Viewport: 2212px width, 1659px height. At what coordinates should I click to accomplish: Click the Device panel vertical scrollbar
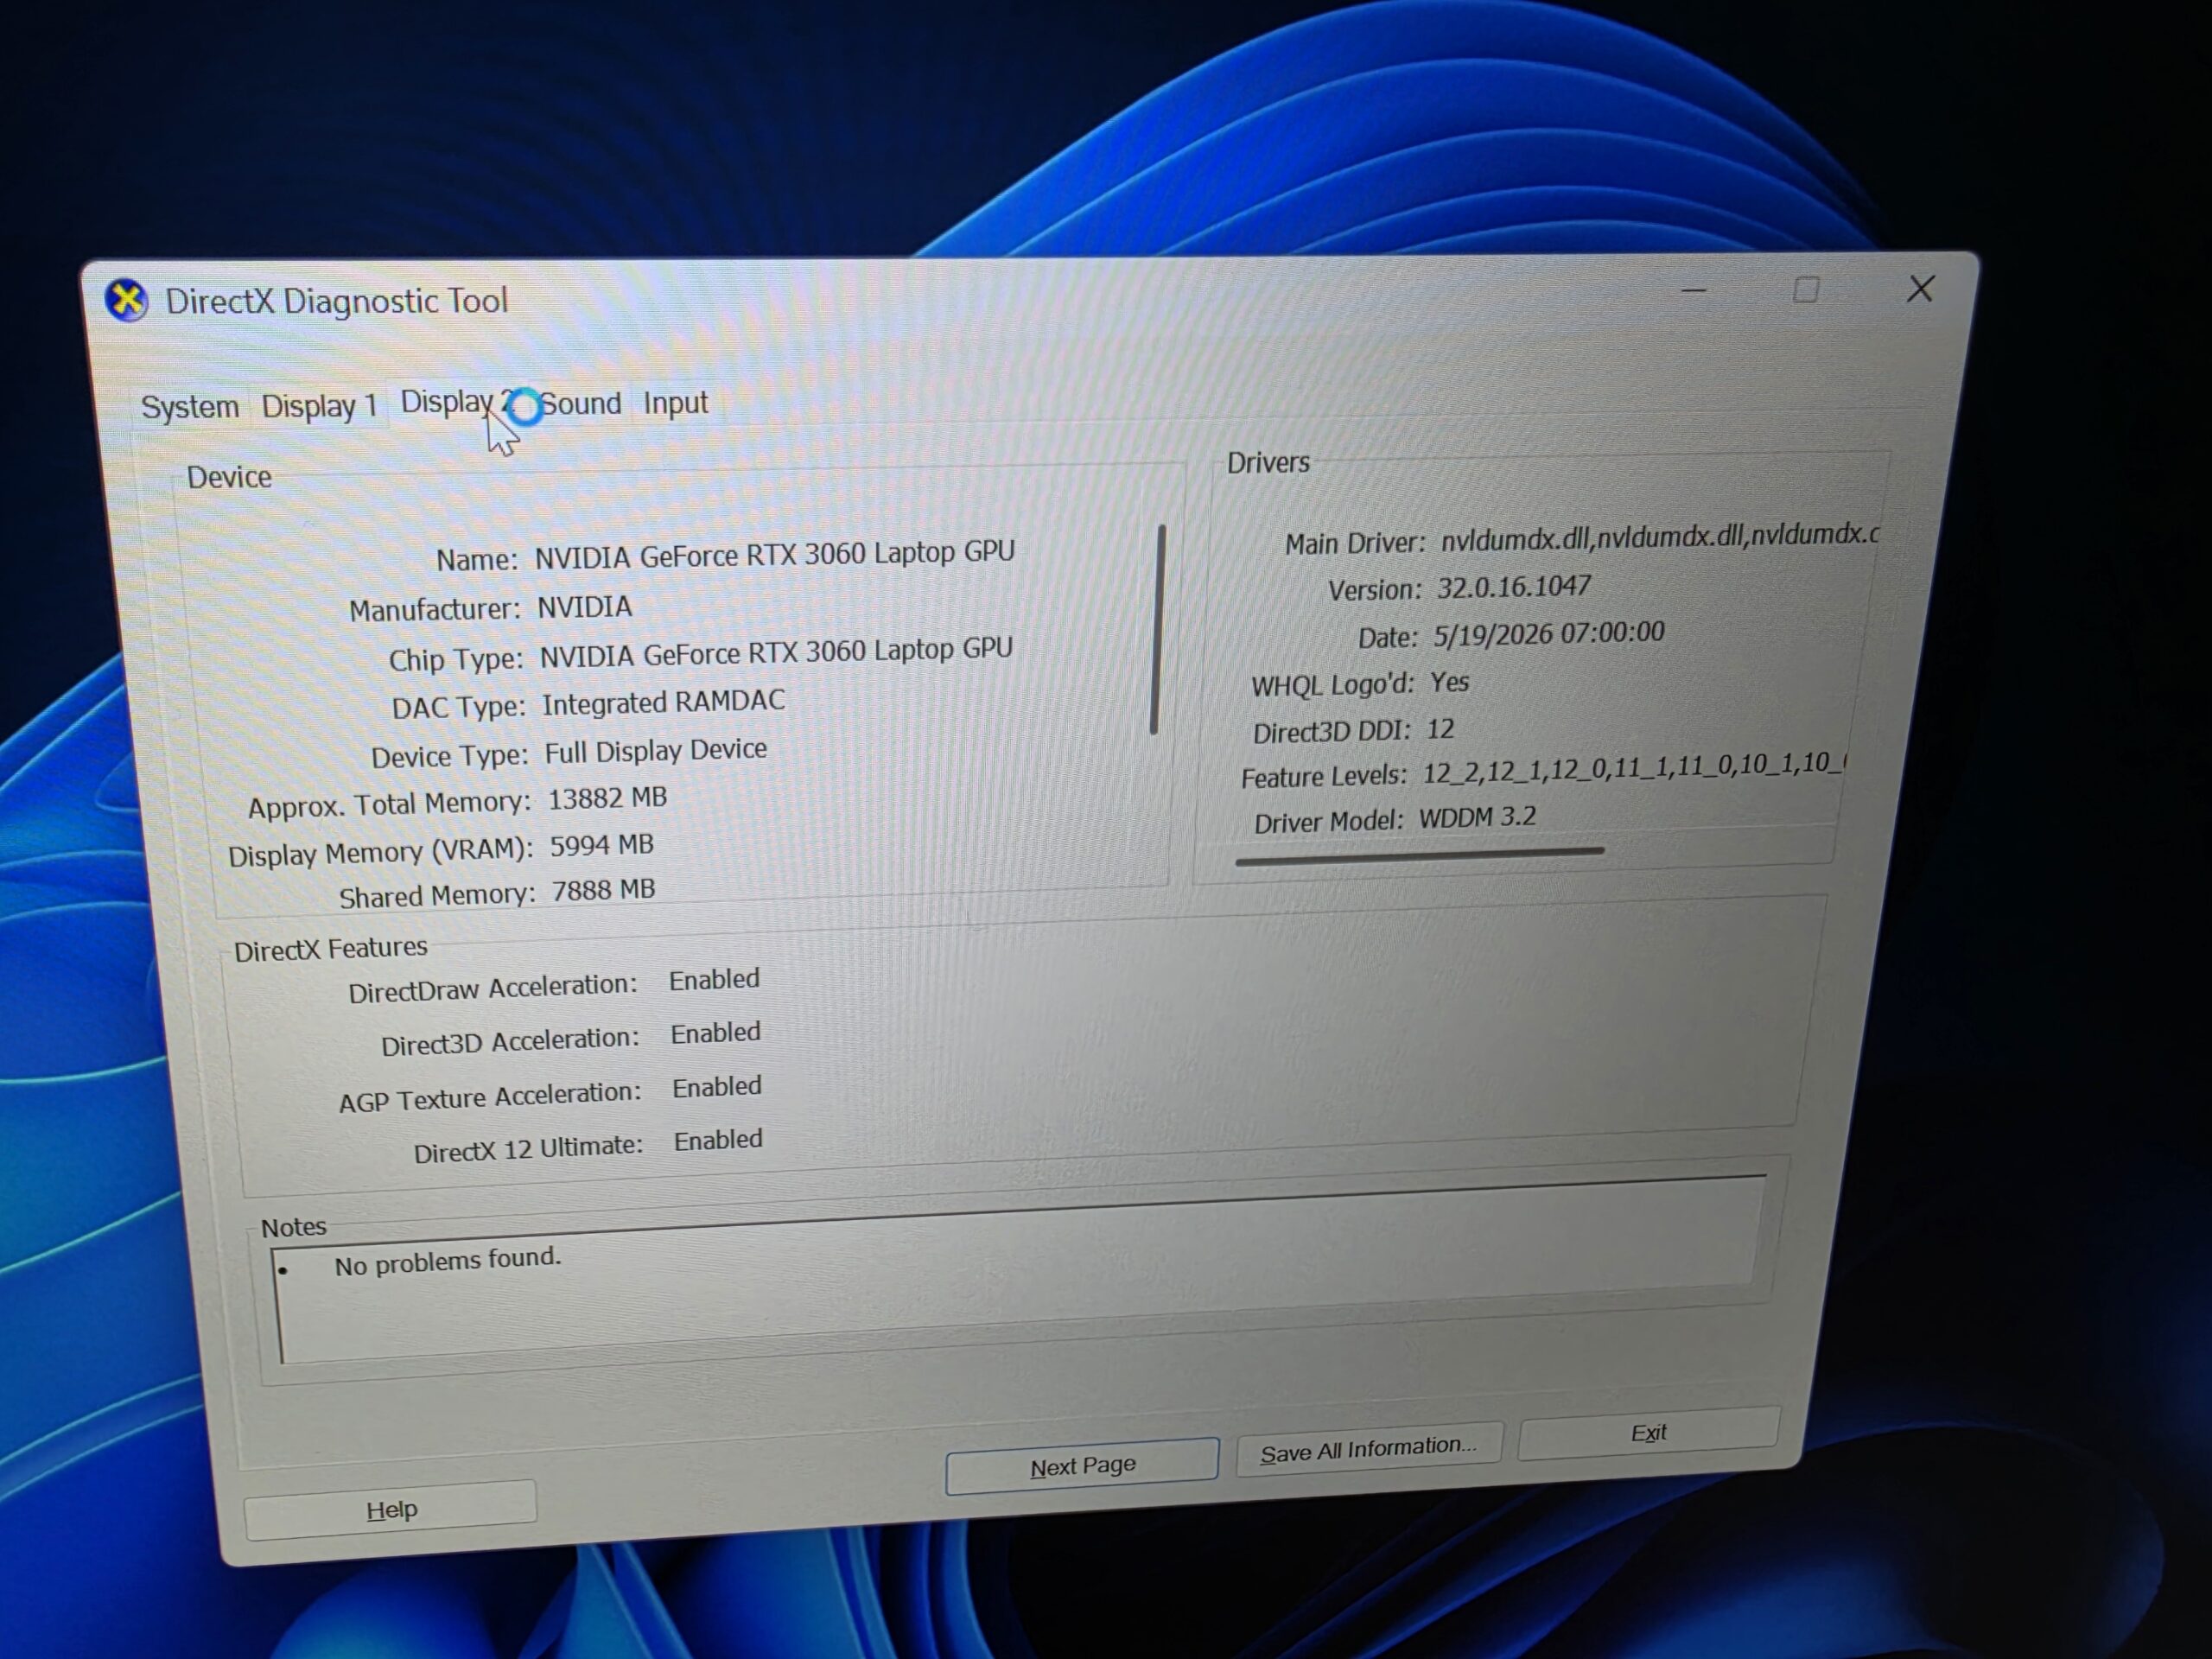point(1158,629)
